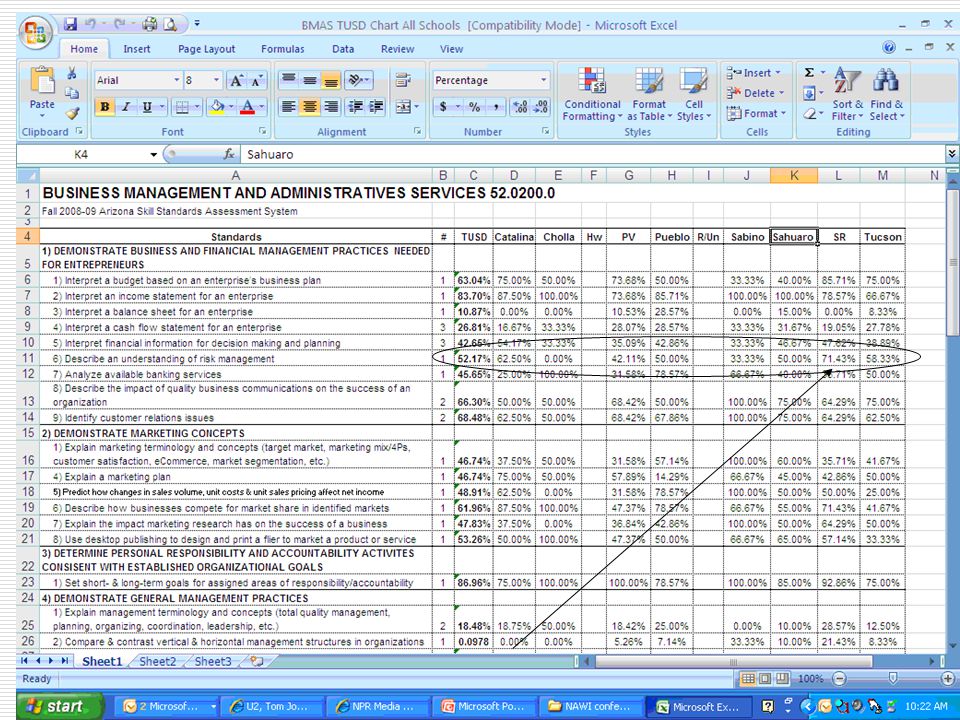
Task: Open the Data tab
Action: (x=343, y=49)
